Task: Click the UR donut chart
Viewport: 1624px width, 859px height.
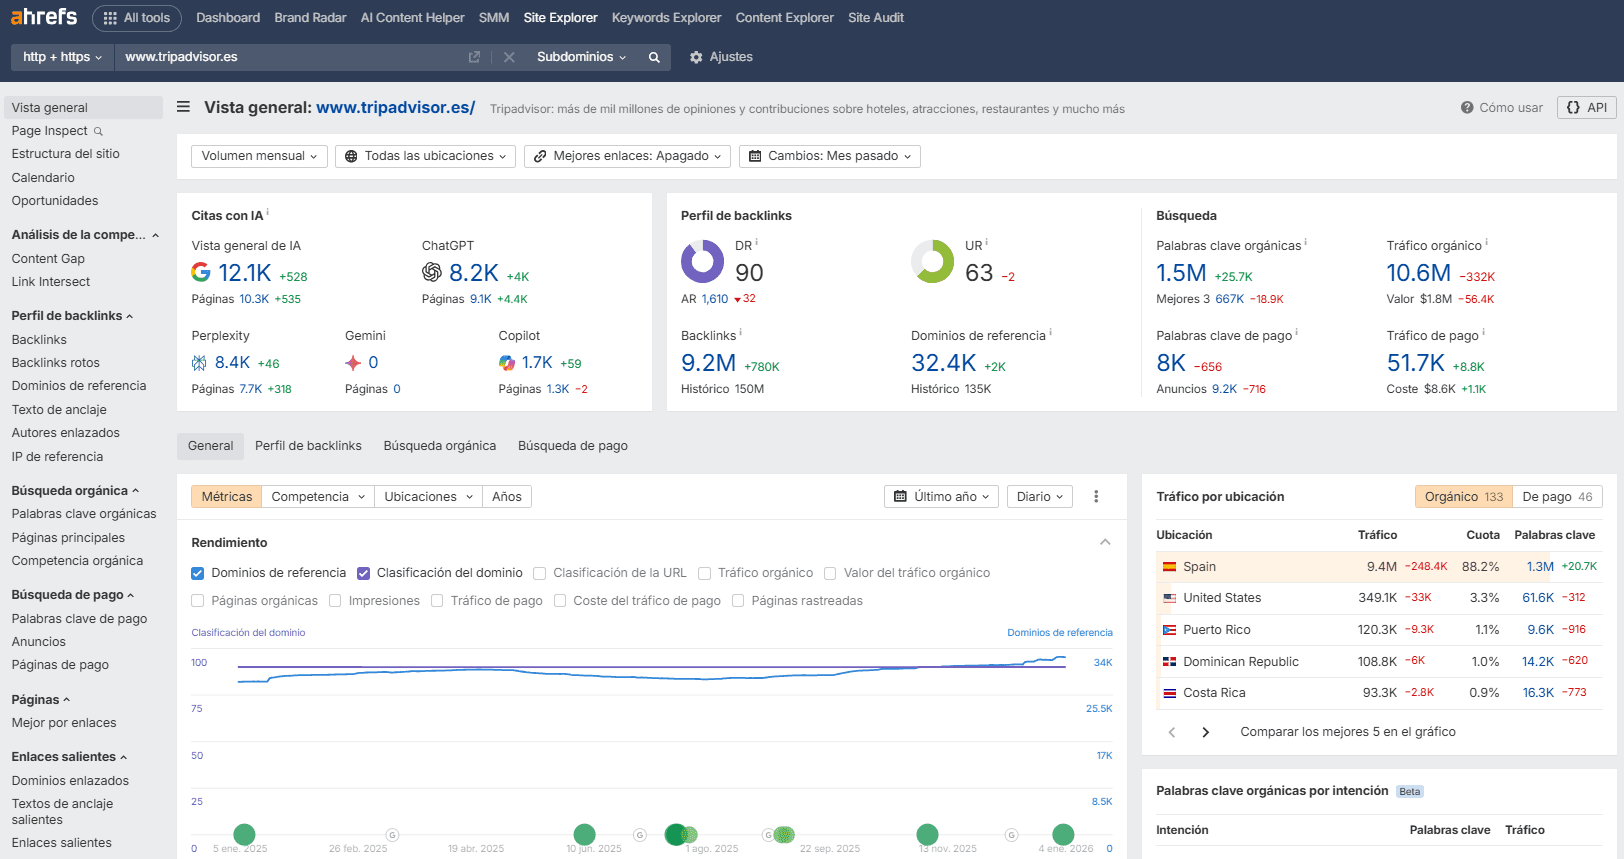Action: pos(932,261)
